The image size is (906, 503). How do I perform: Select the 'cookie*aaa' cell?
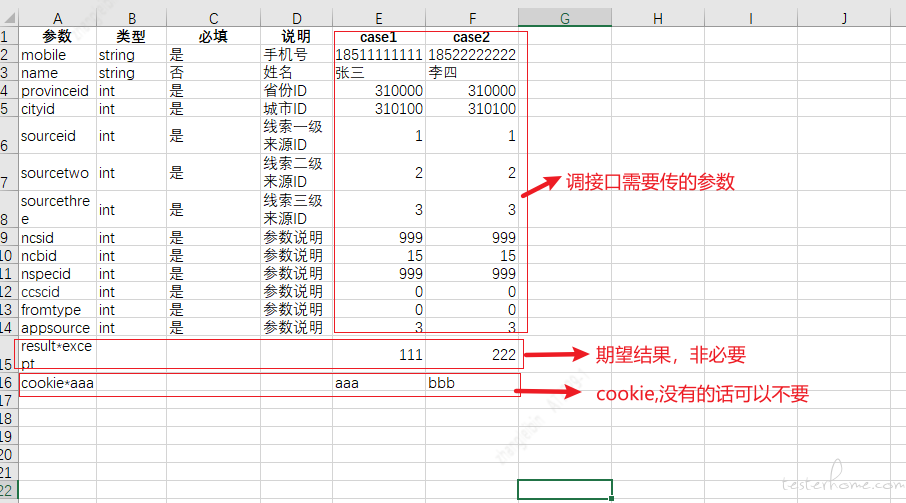(57, 382)
